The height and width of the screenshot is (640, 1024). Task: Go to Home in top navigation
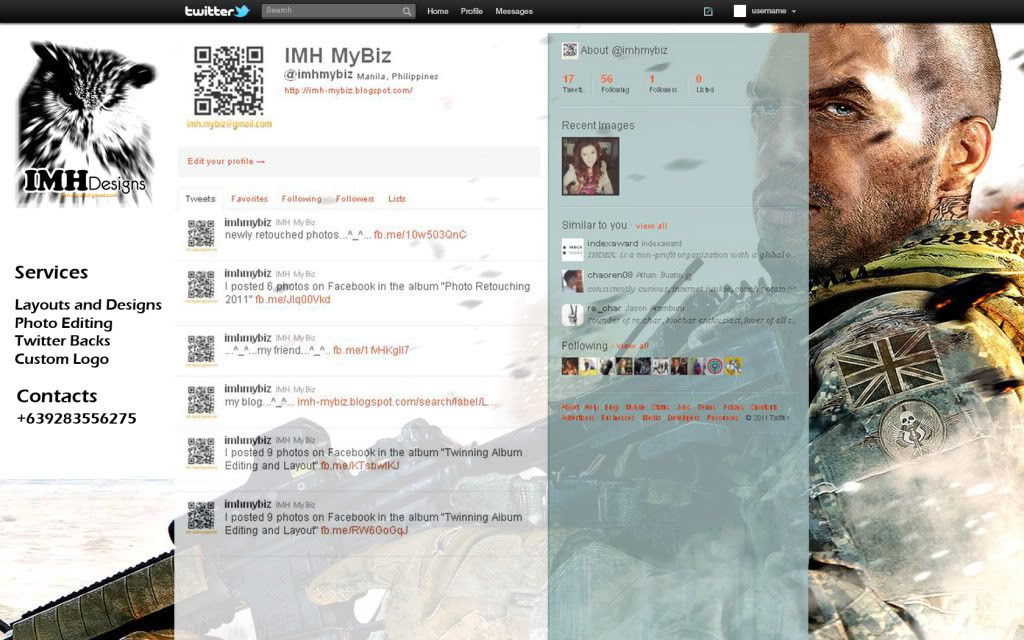438,11
